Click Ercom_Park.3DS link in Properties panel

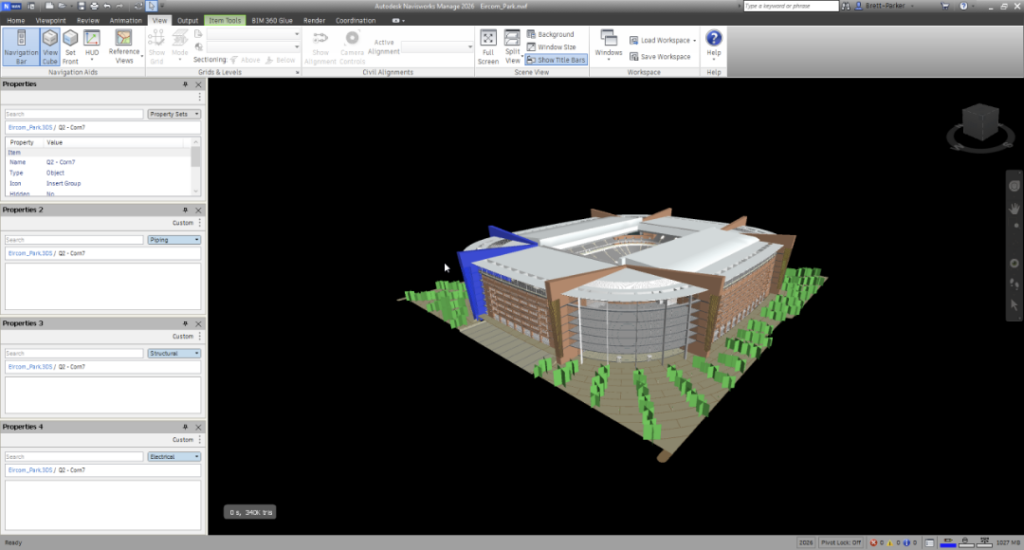pos(30,127)
